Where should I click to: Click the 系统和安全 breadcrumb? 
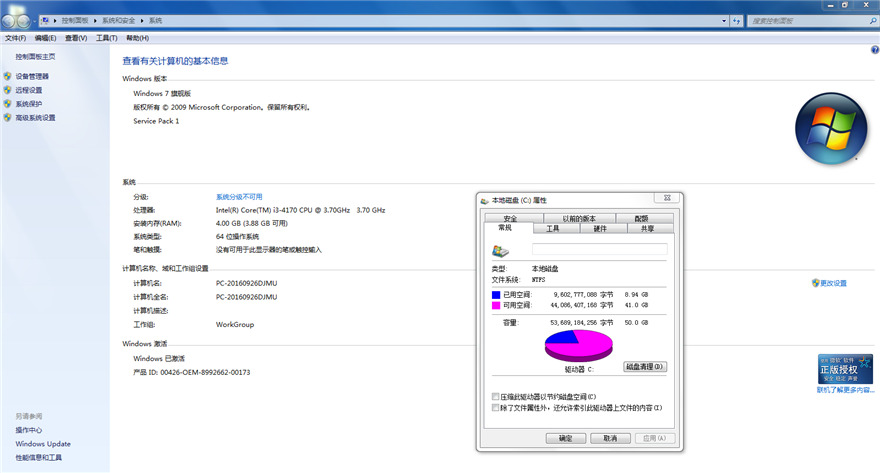point(118,21)
